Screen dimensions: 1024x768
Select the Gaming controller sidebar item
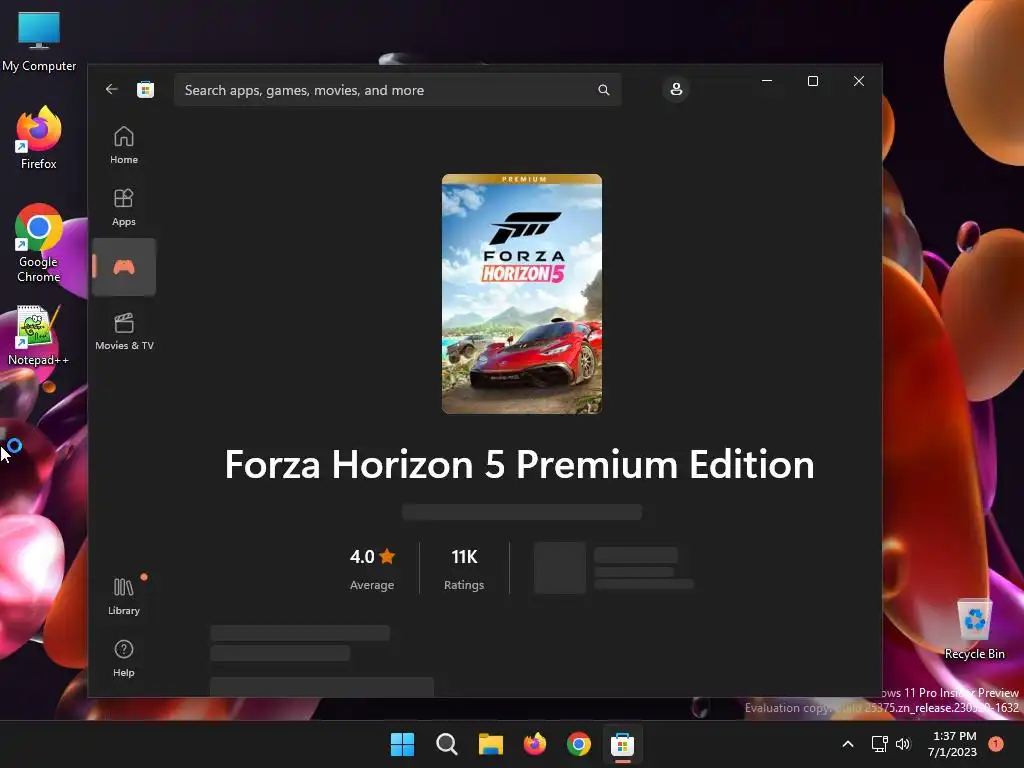tap(124, 267)
